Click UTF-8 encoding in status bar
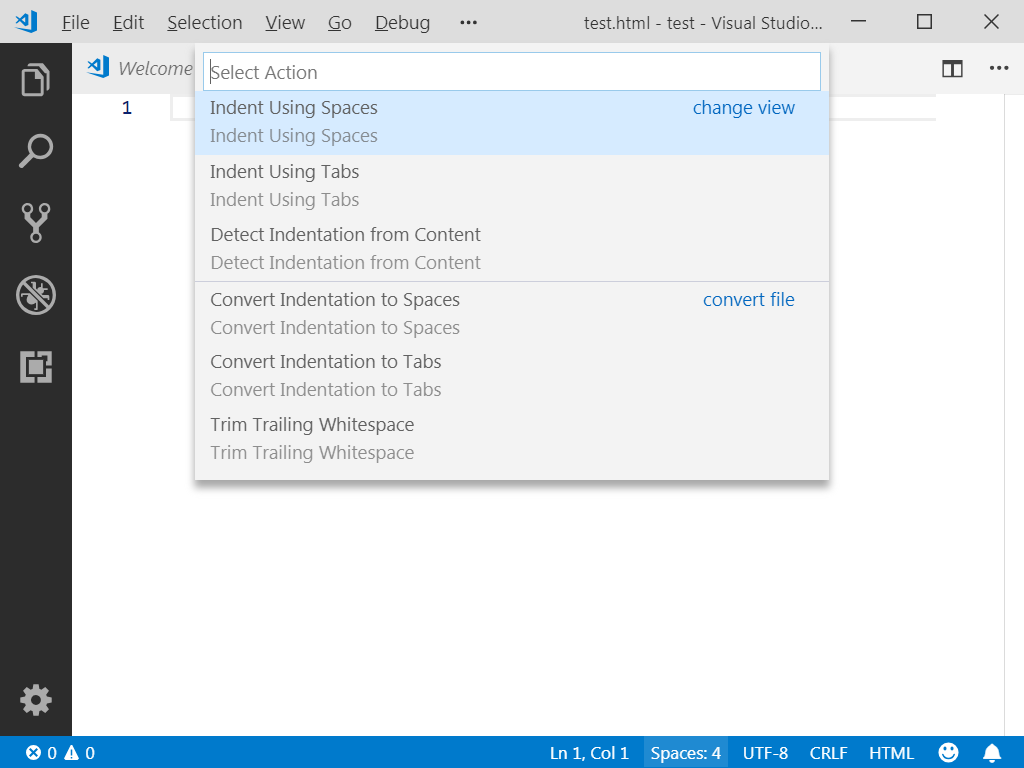Image resolution: width=1024 pixels, height=768 pixels. 765,753
